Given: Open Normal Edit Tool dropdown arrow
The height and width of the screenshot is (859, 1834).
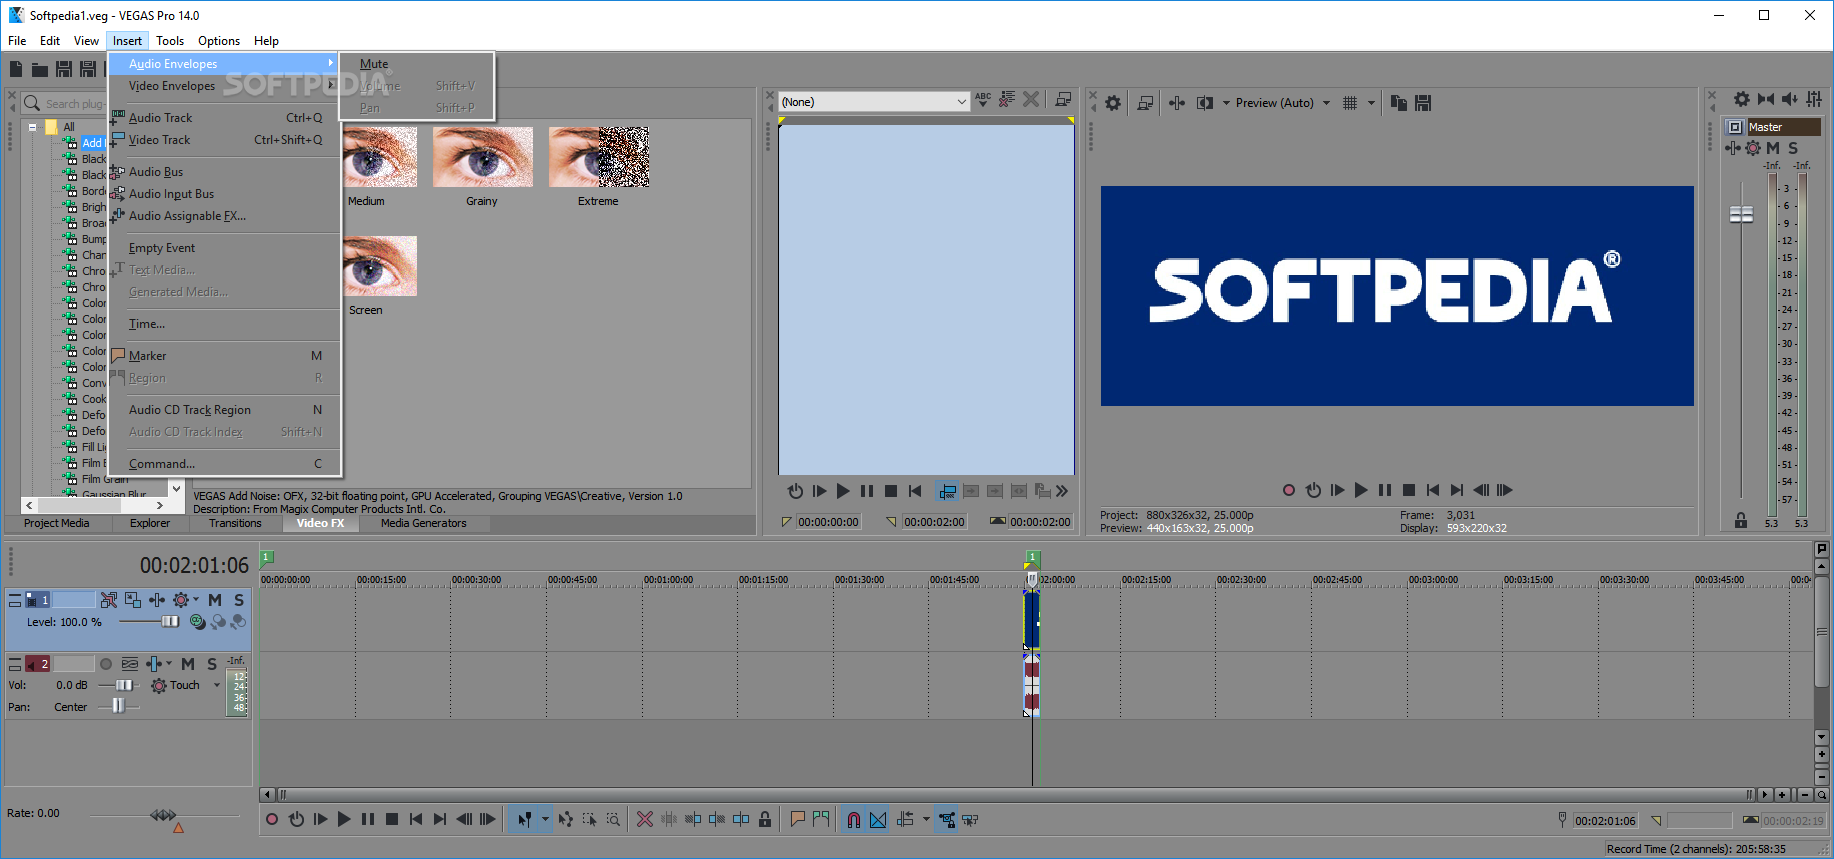Looking at the screenshot, I should [x=545, y=820].
